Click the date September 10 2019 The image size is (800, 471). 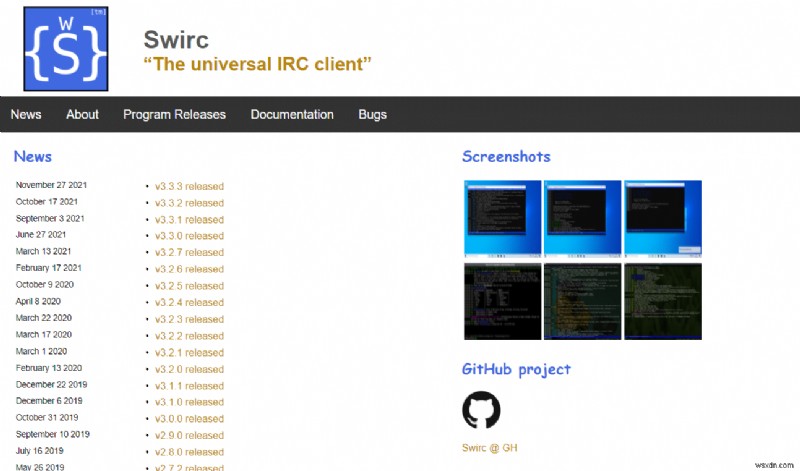[x=53, y=434]
